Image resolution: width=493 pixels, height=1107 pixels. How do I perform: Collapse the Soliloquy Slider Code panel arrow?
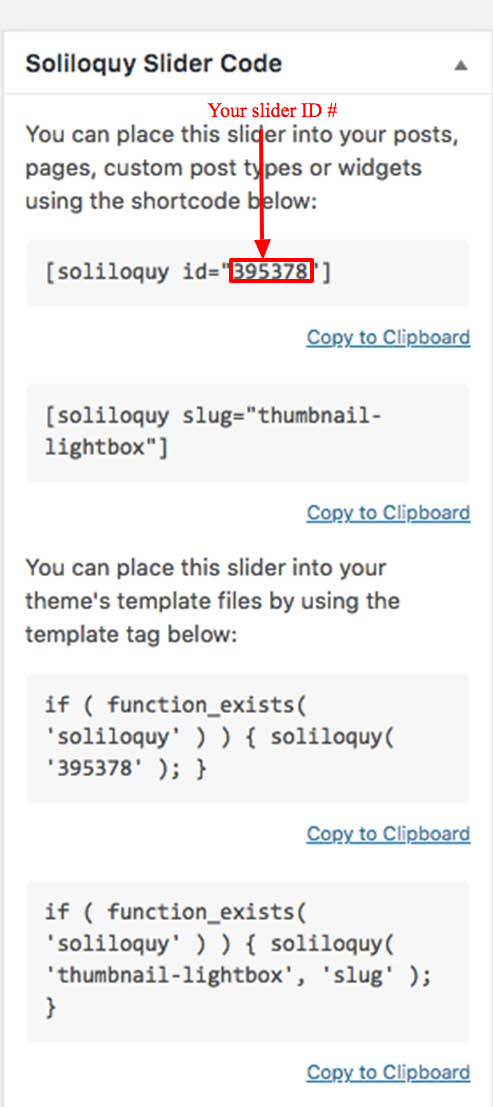point(461,65)
